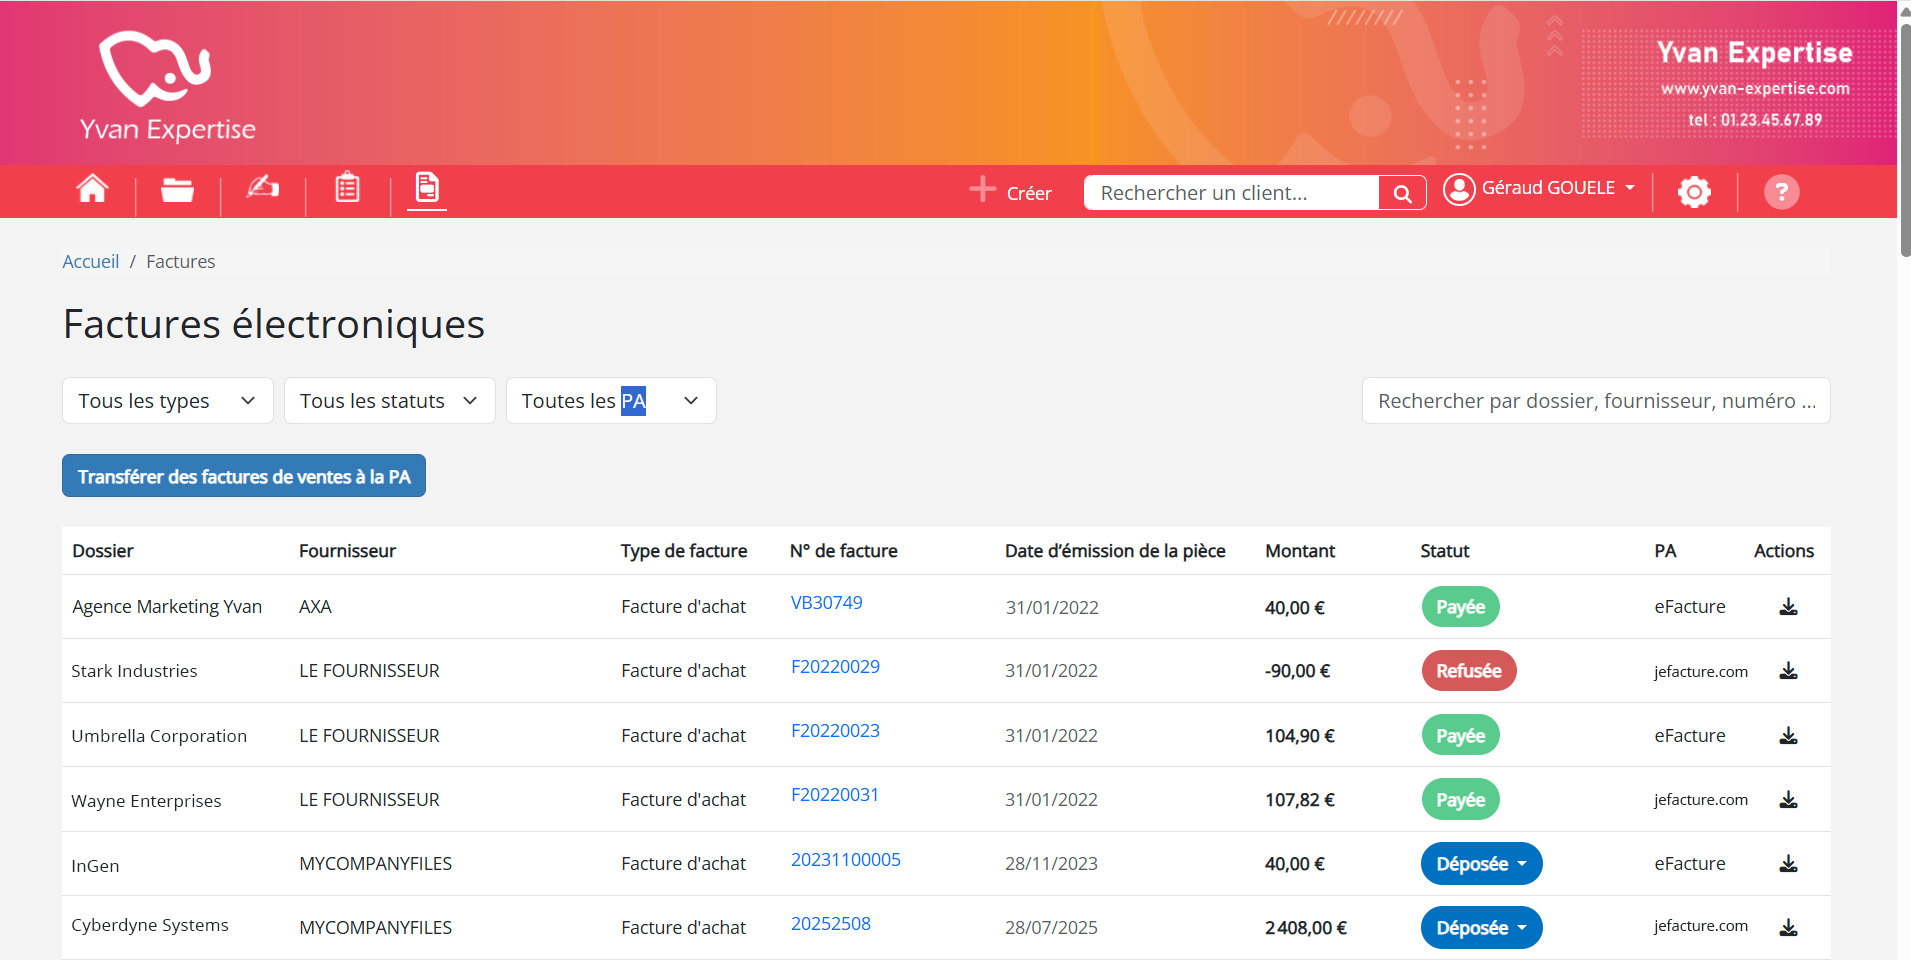The height and width of the screenshot is (960, 1911).
Task: Expand the 'Toutes les PA' dropdown
Action: click(610, 401)
